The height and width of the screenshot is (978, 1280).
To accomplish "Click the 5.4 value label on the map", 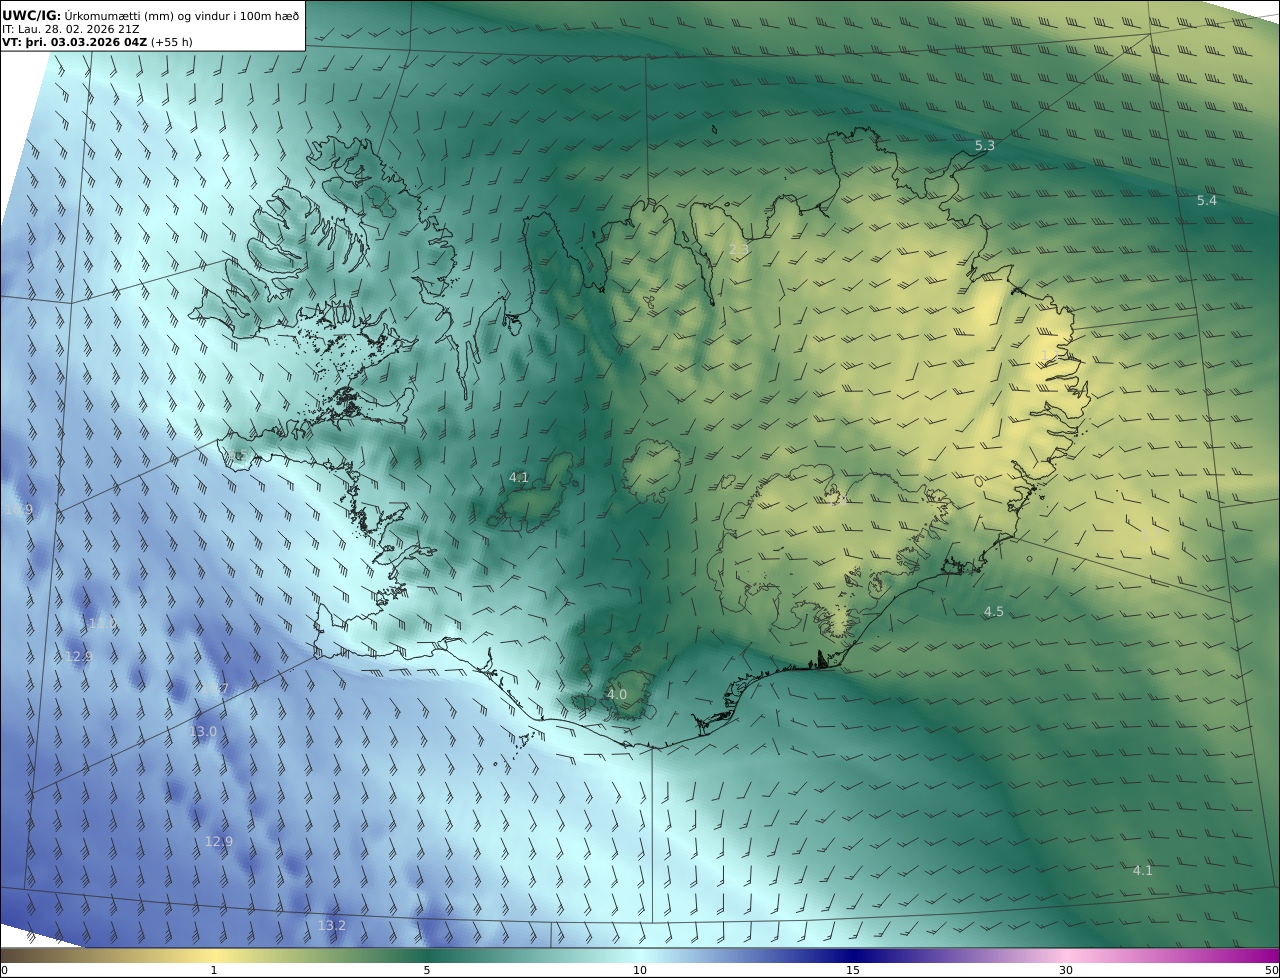I will click(x=1207, y=201).
